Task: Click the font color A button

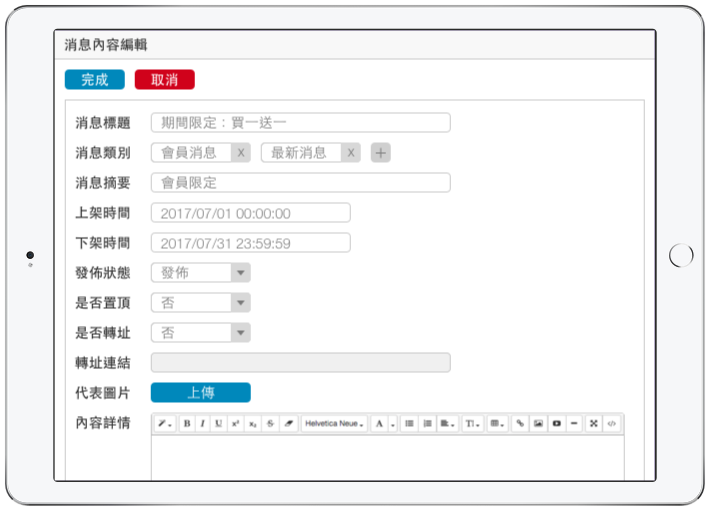Action: 379,424
